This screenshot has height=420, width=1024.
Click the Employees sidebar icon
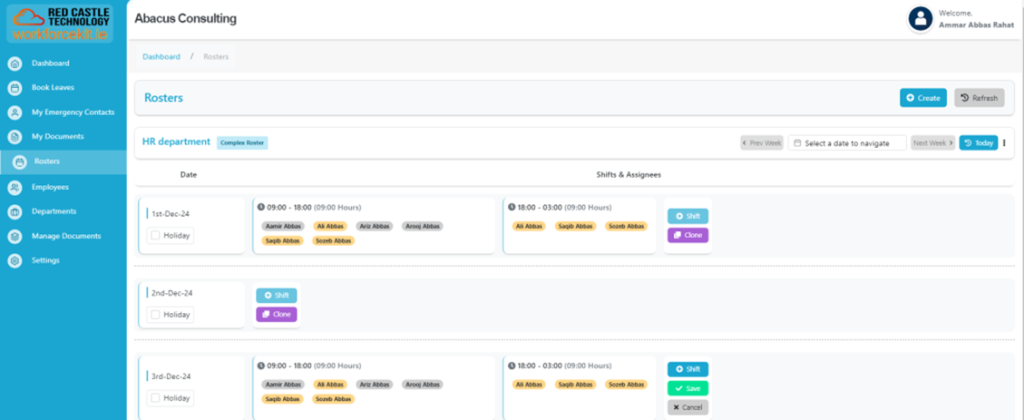(x=15, y=187)
